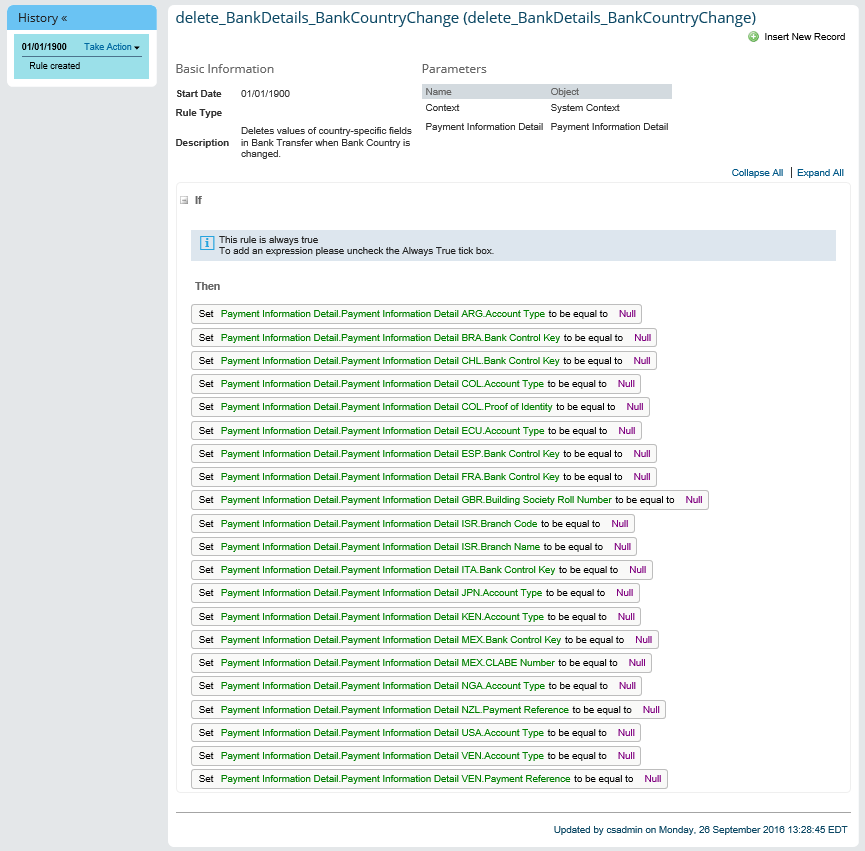Click Null value in the NZL.Payment Reference row
Viewport: 865px width, 851px height.
point(651,710)
